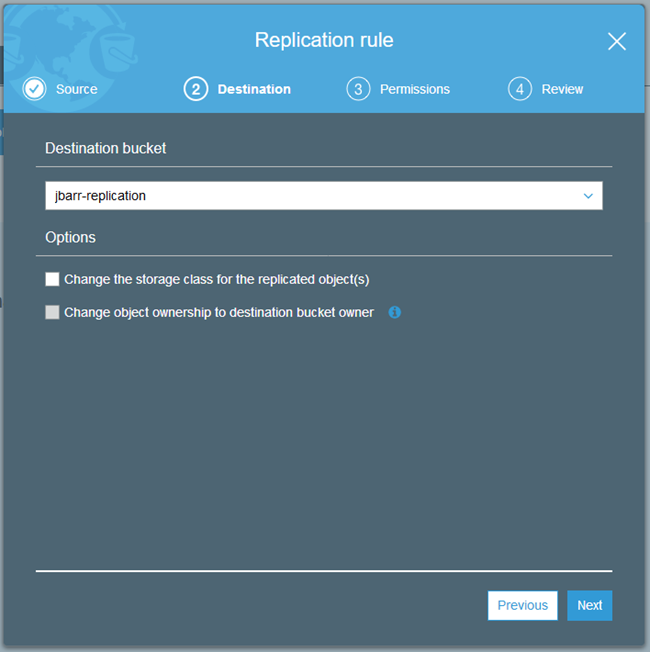Image resolution: width=650 pixels, height=652 pixels.
Task: Click the Source step checkmark icon
Action: pos(35,89)
